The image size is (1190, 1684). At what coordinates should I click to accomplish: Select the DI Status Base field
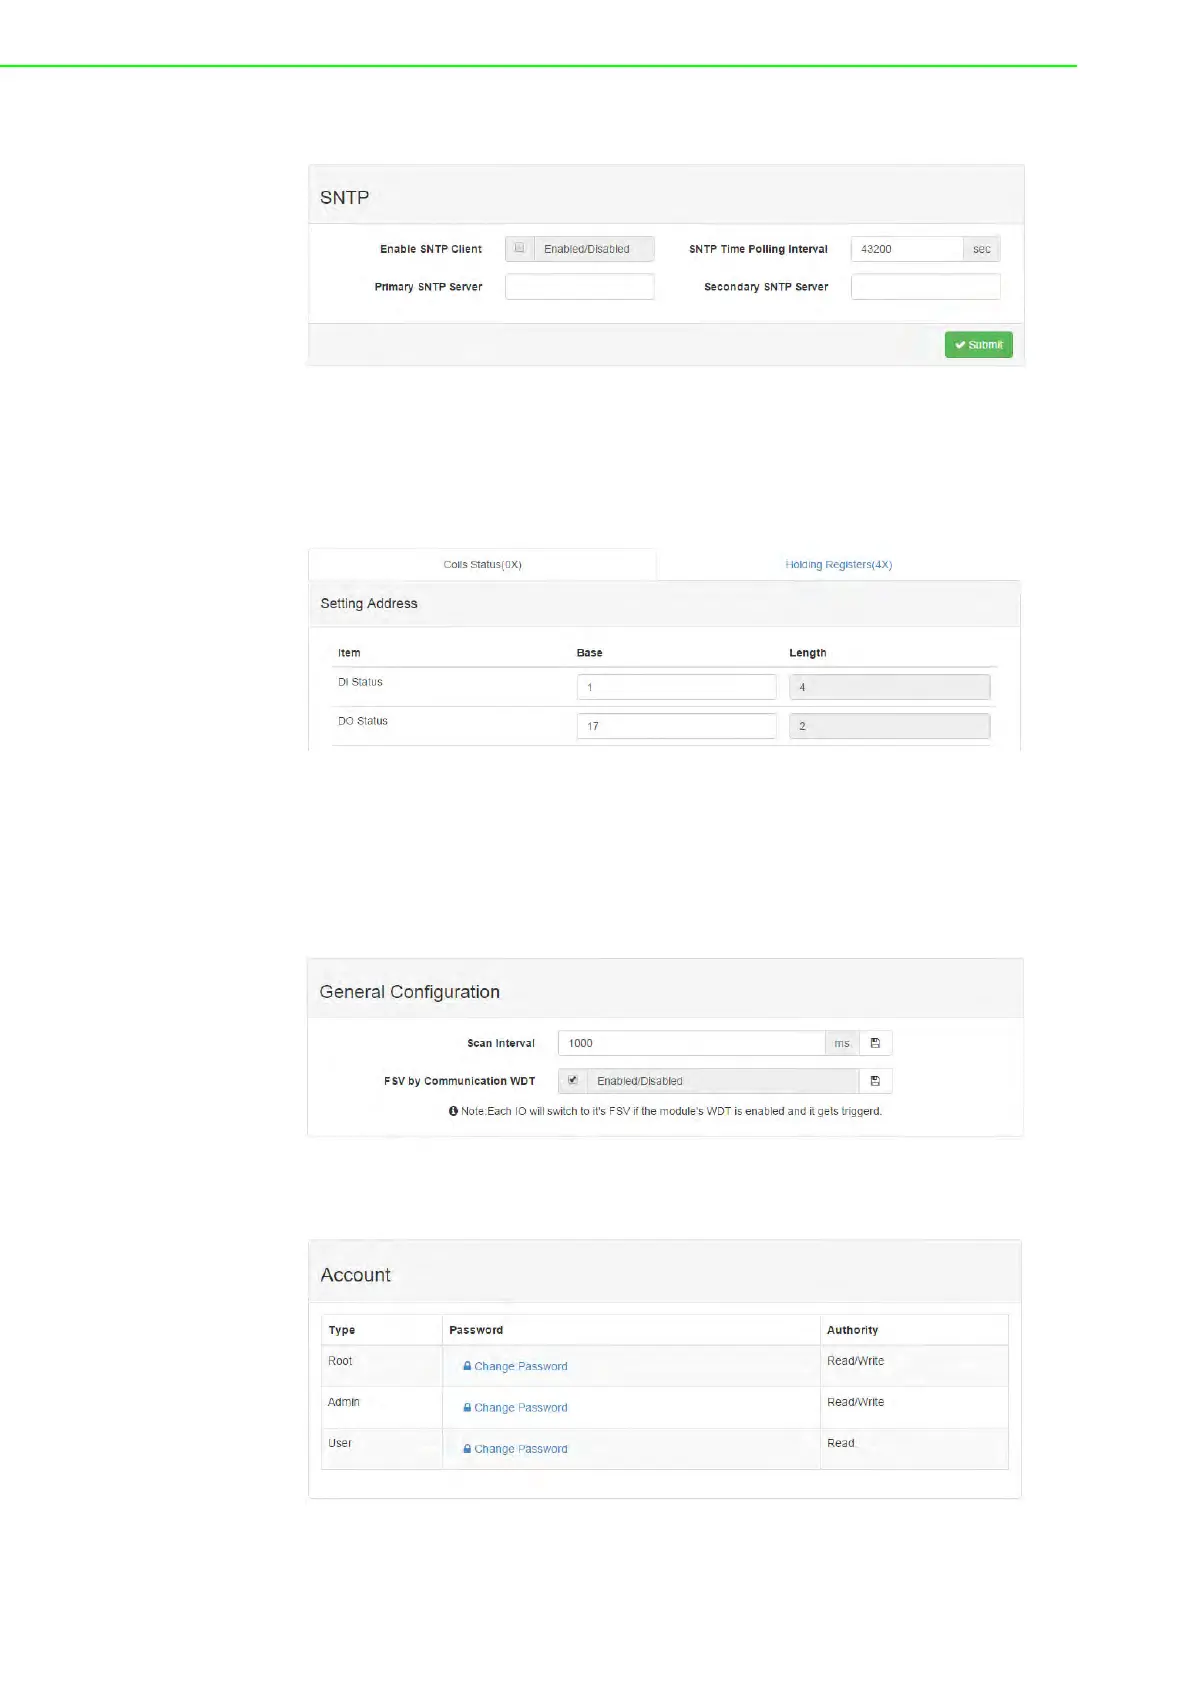pos(676,687)
